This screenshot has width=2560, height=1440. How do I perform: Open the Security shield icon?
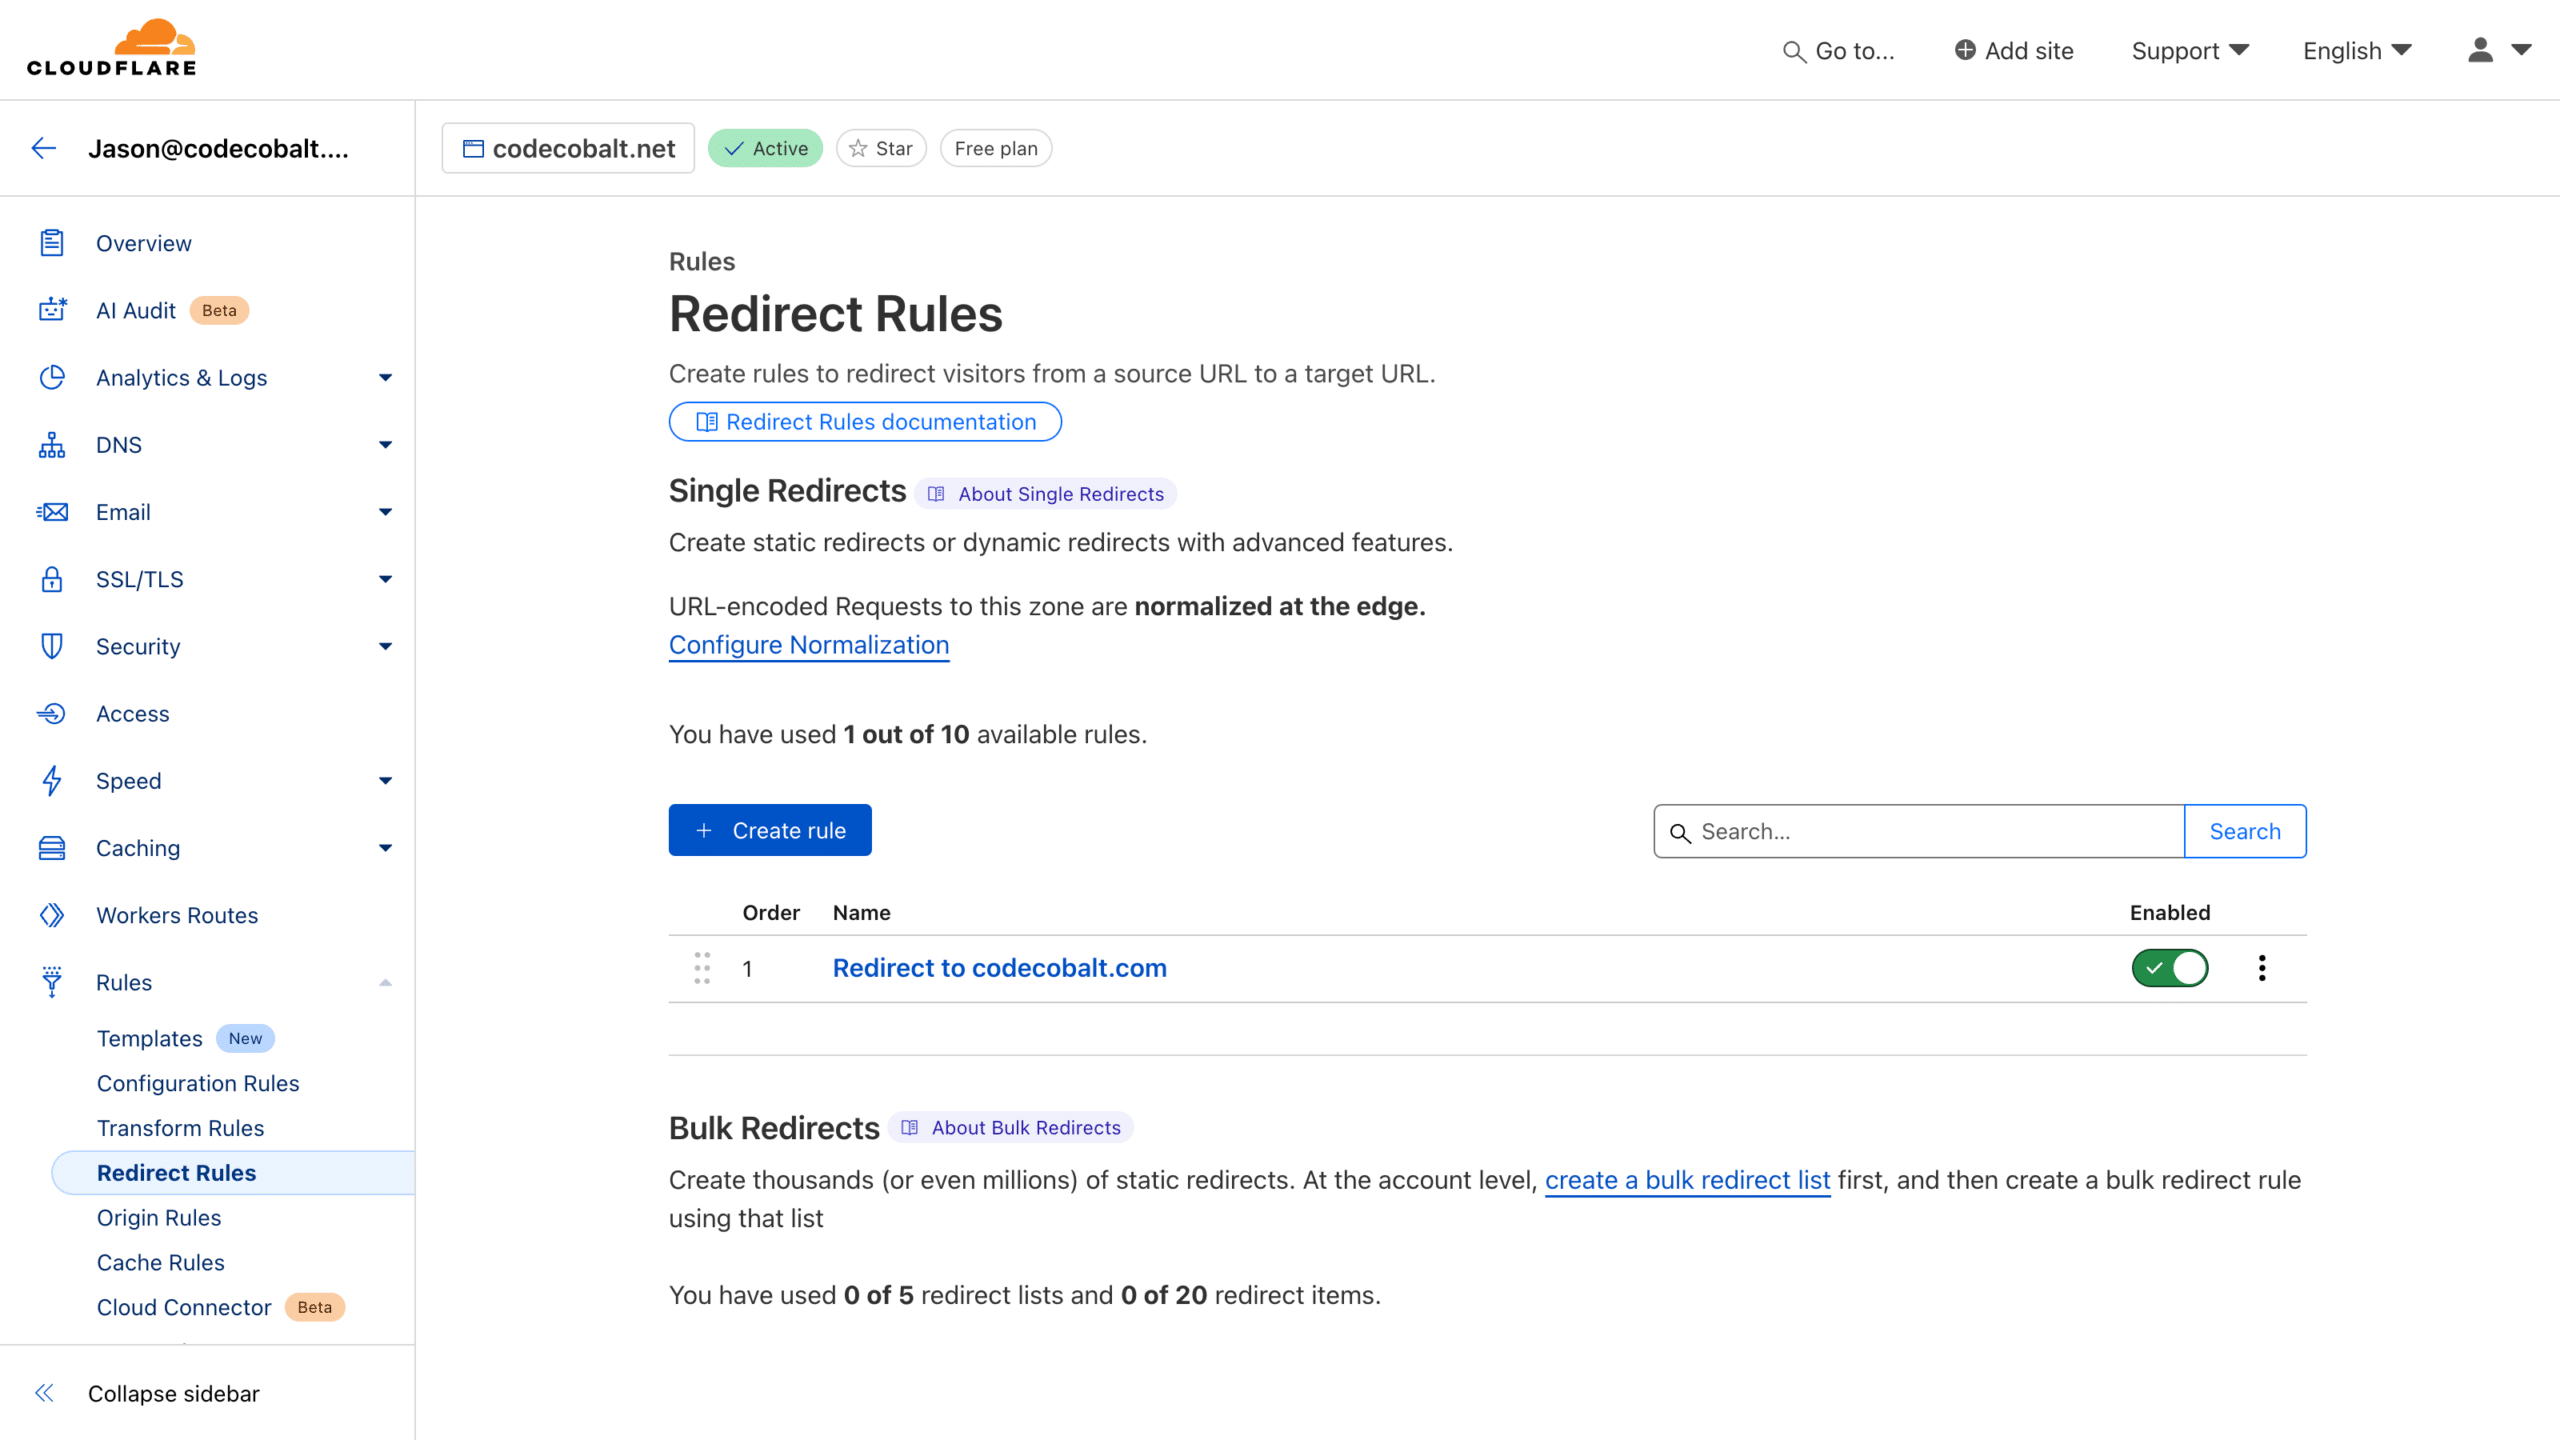pyautogui.click(x=52, y=646)
